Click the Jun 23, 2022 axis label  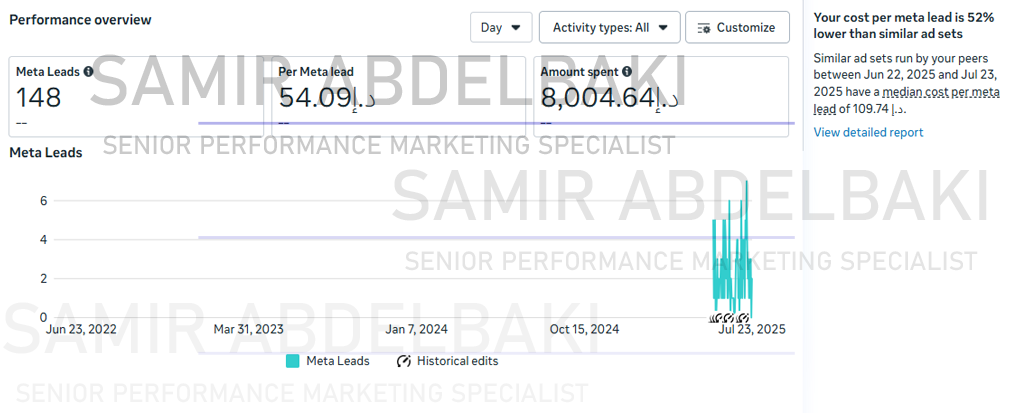(x=81, y=329)
